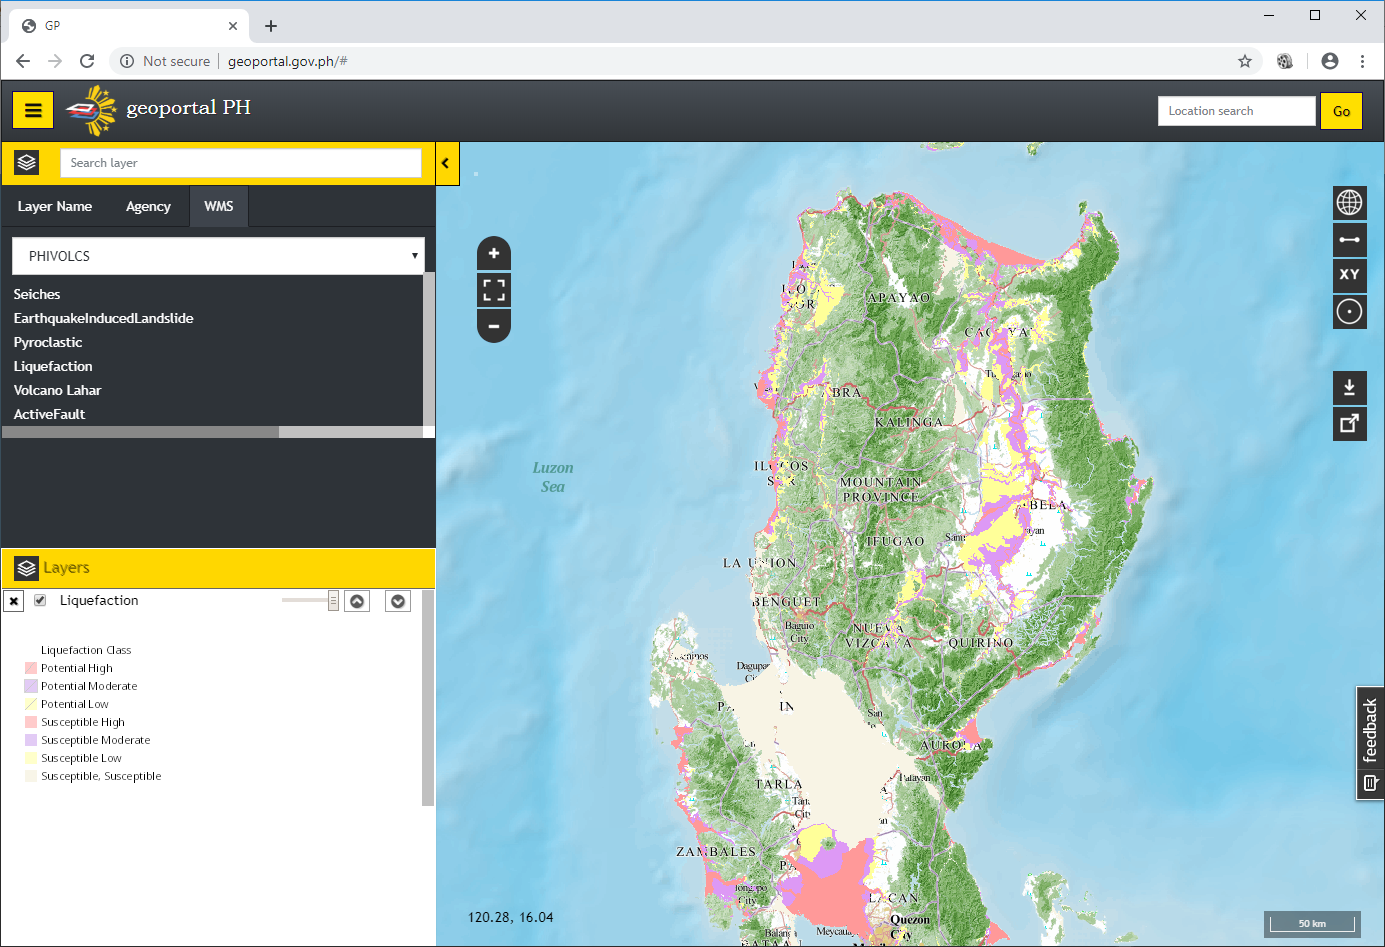Open the globe basemap tool

[1349, 202]
